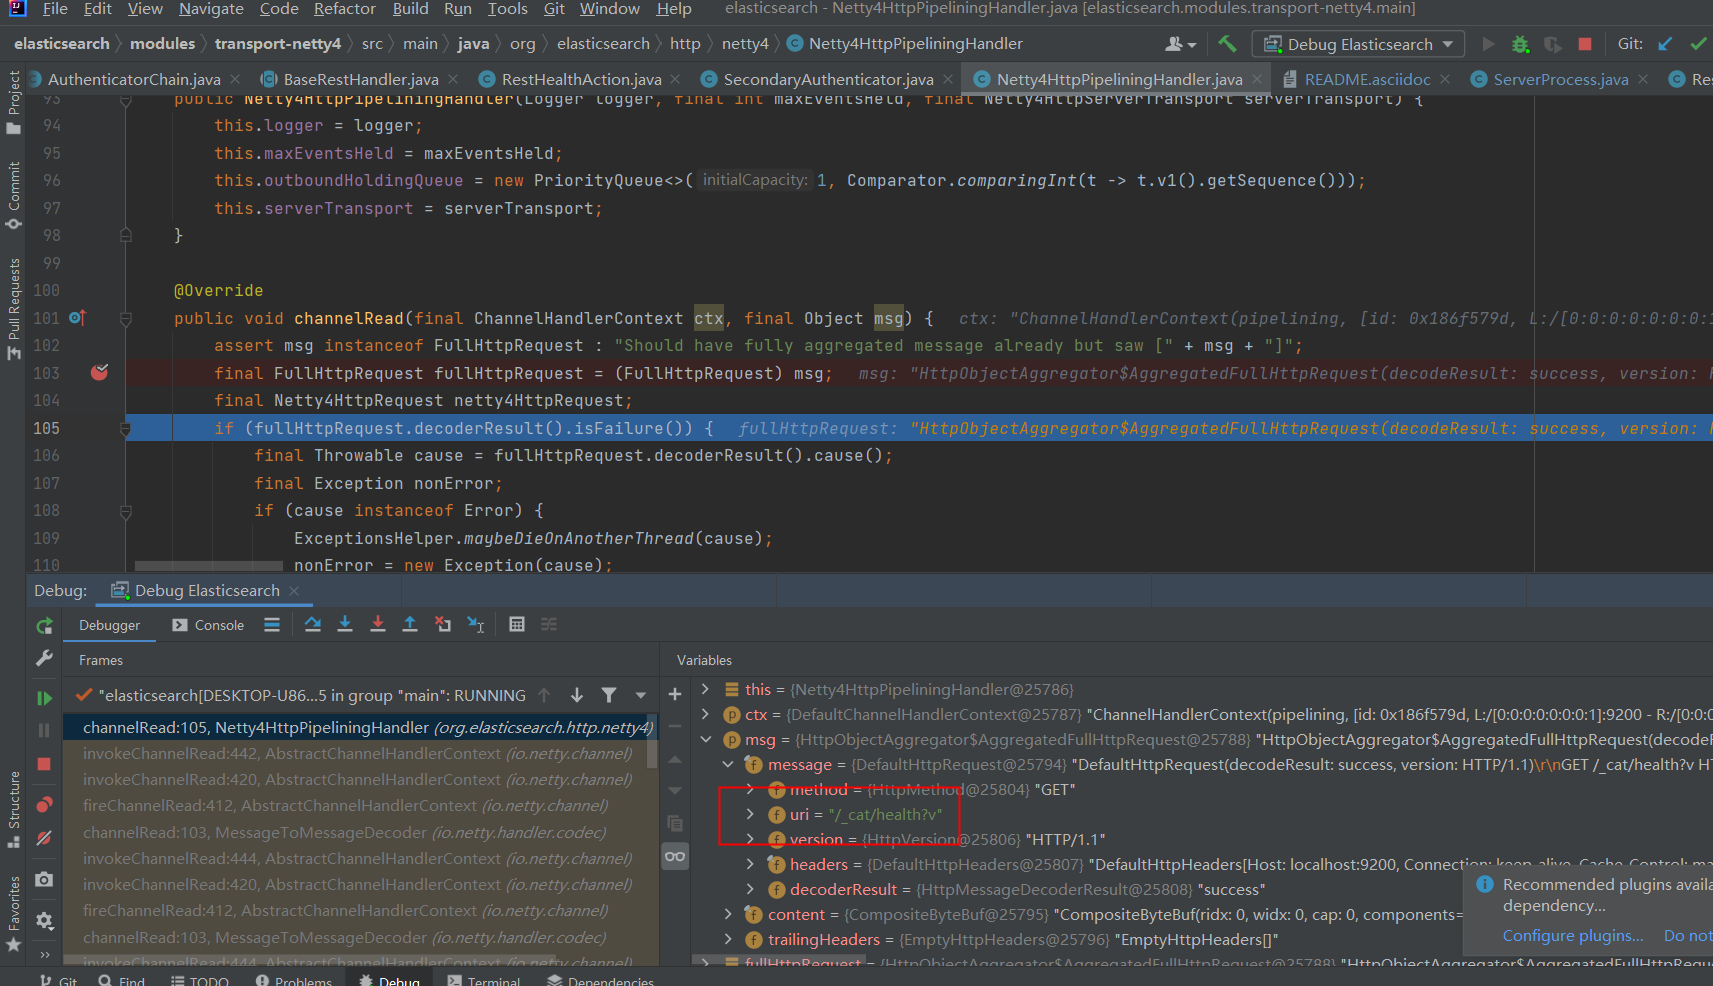
Task: Expand the 'headers' variable node
Action: (x=750, y=864)
